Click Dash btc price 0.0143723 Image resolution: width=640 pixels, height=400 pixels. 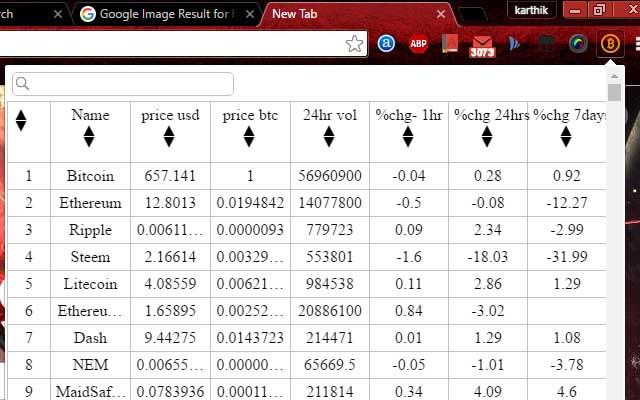[250, 338]
